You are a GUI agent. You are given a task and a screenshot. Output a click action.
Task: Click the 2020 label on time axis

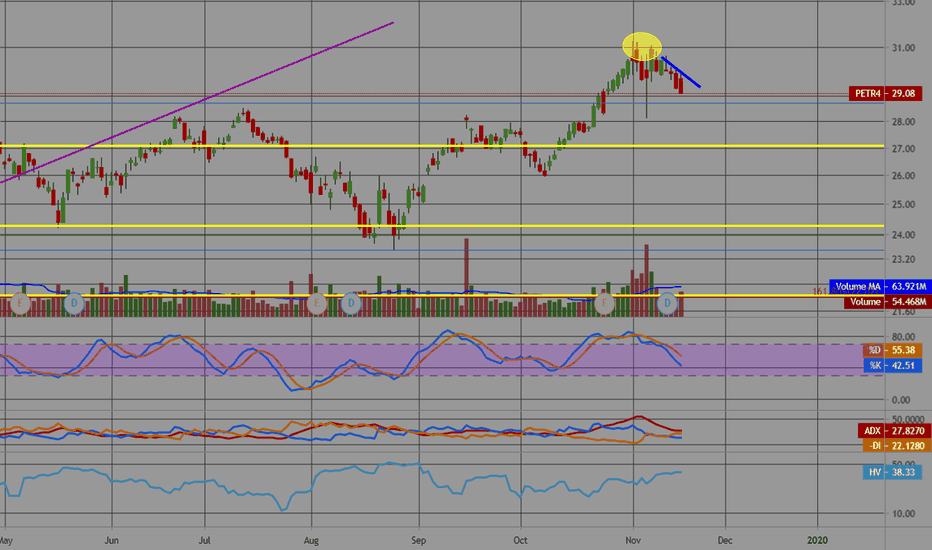[817, 540]
